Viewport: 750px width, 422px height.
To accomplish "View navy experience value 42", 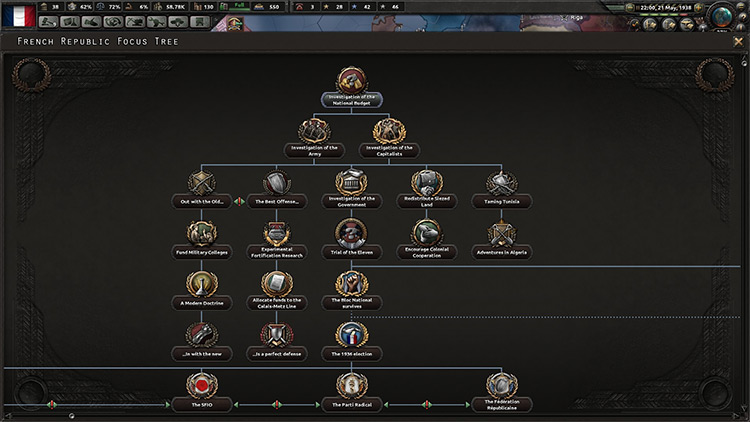I will (x=361, y=7).
